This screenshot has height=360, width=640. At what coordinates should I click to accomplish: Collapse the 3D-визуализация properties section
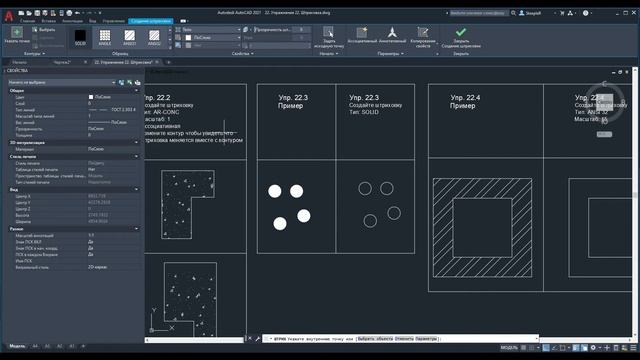[x=136, y=142]
